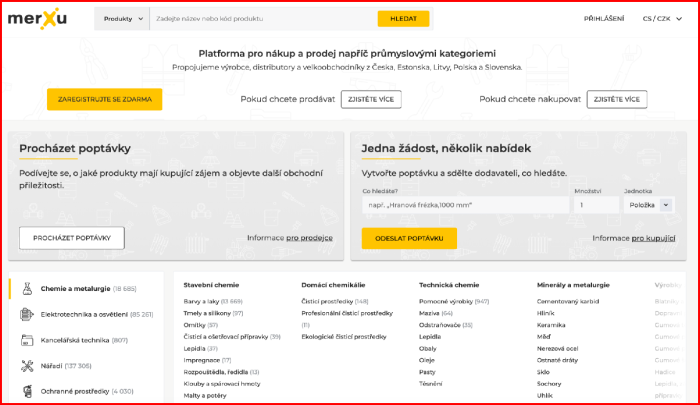The width and height of the screenshot is (700, 405).
Task: Open the CS / CZK language currency dropdown
Action: (662, 19)
